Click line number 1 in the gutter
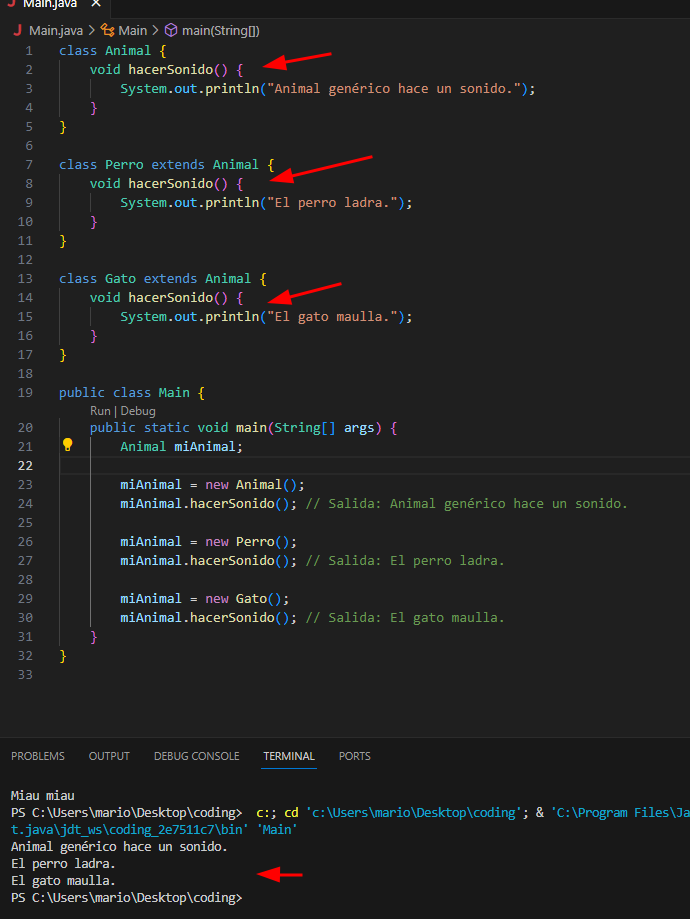This screenshot has height=919, width=690. pos(29,51)
